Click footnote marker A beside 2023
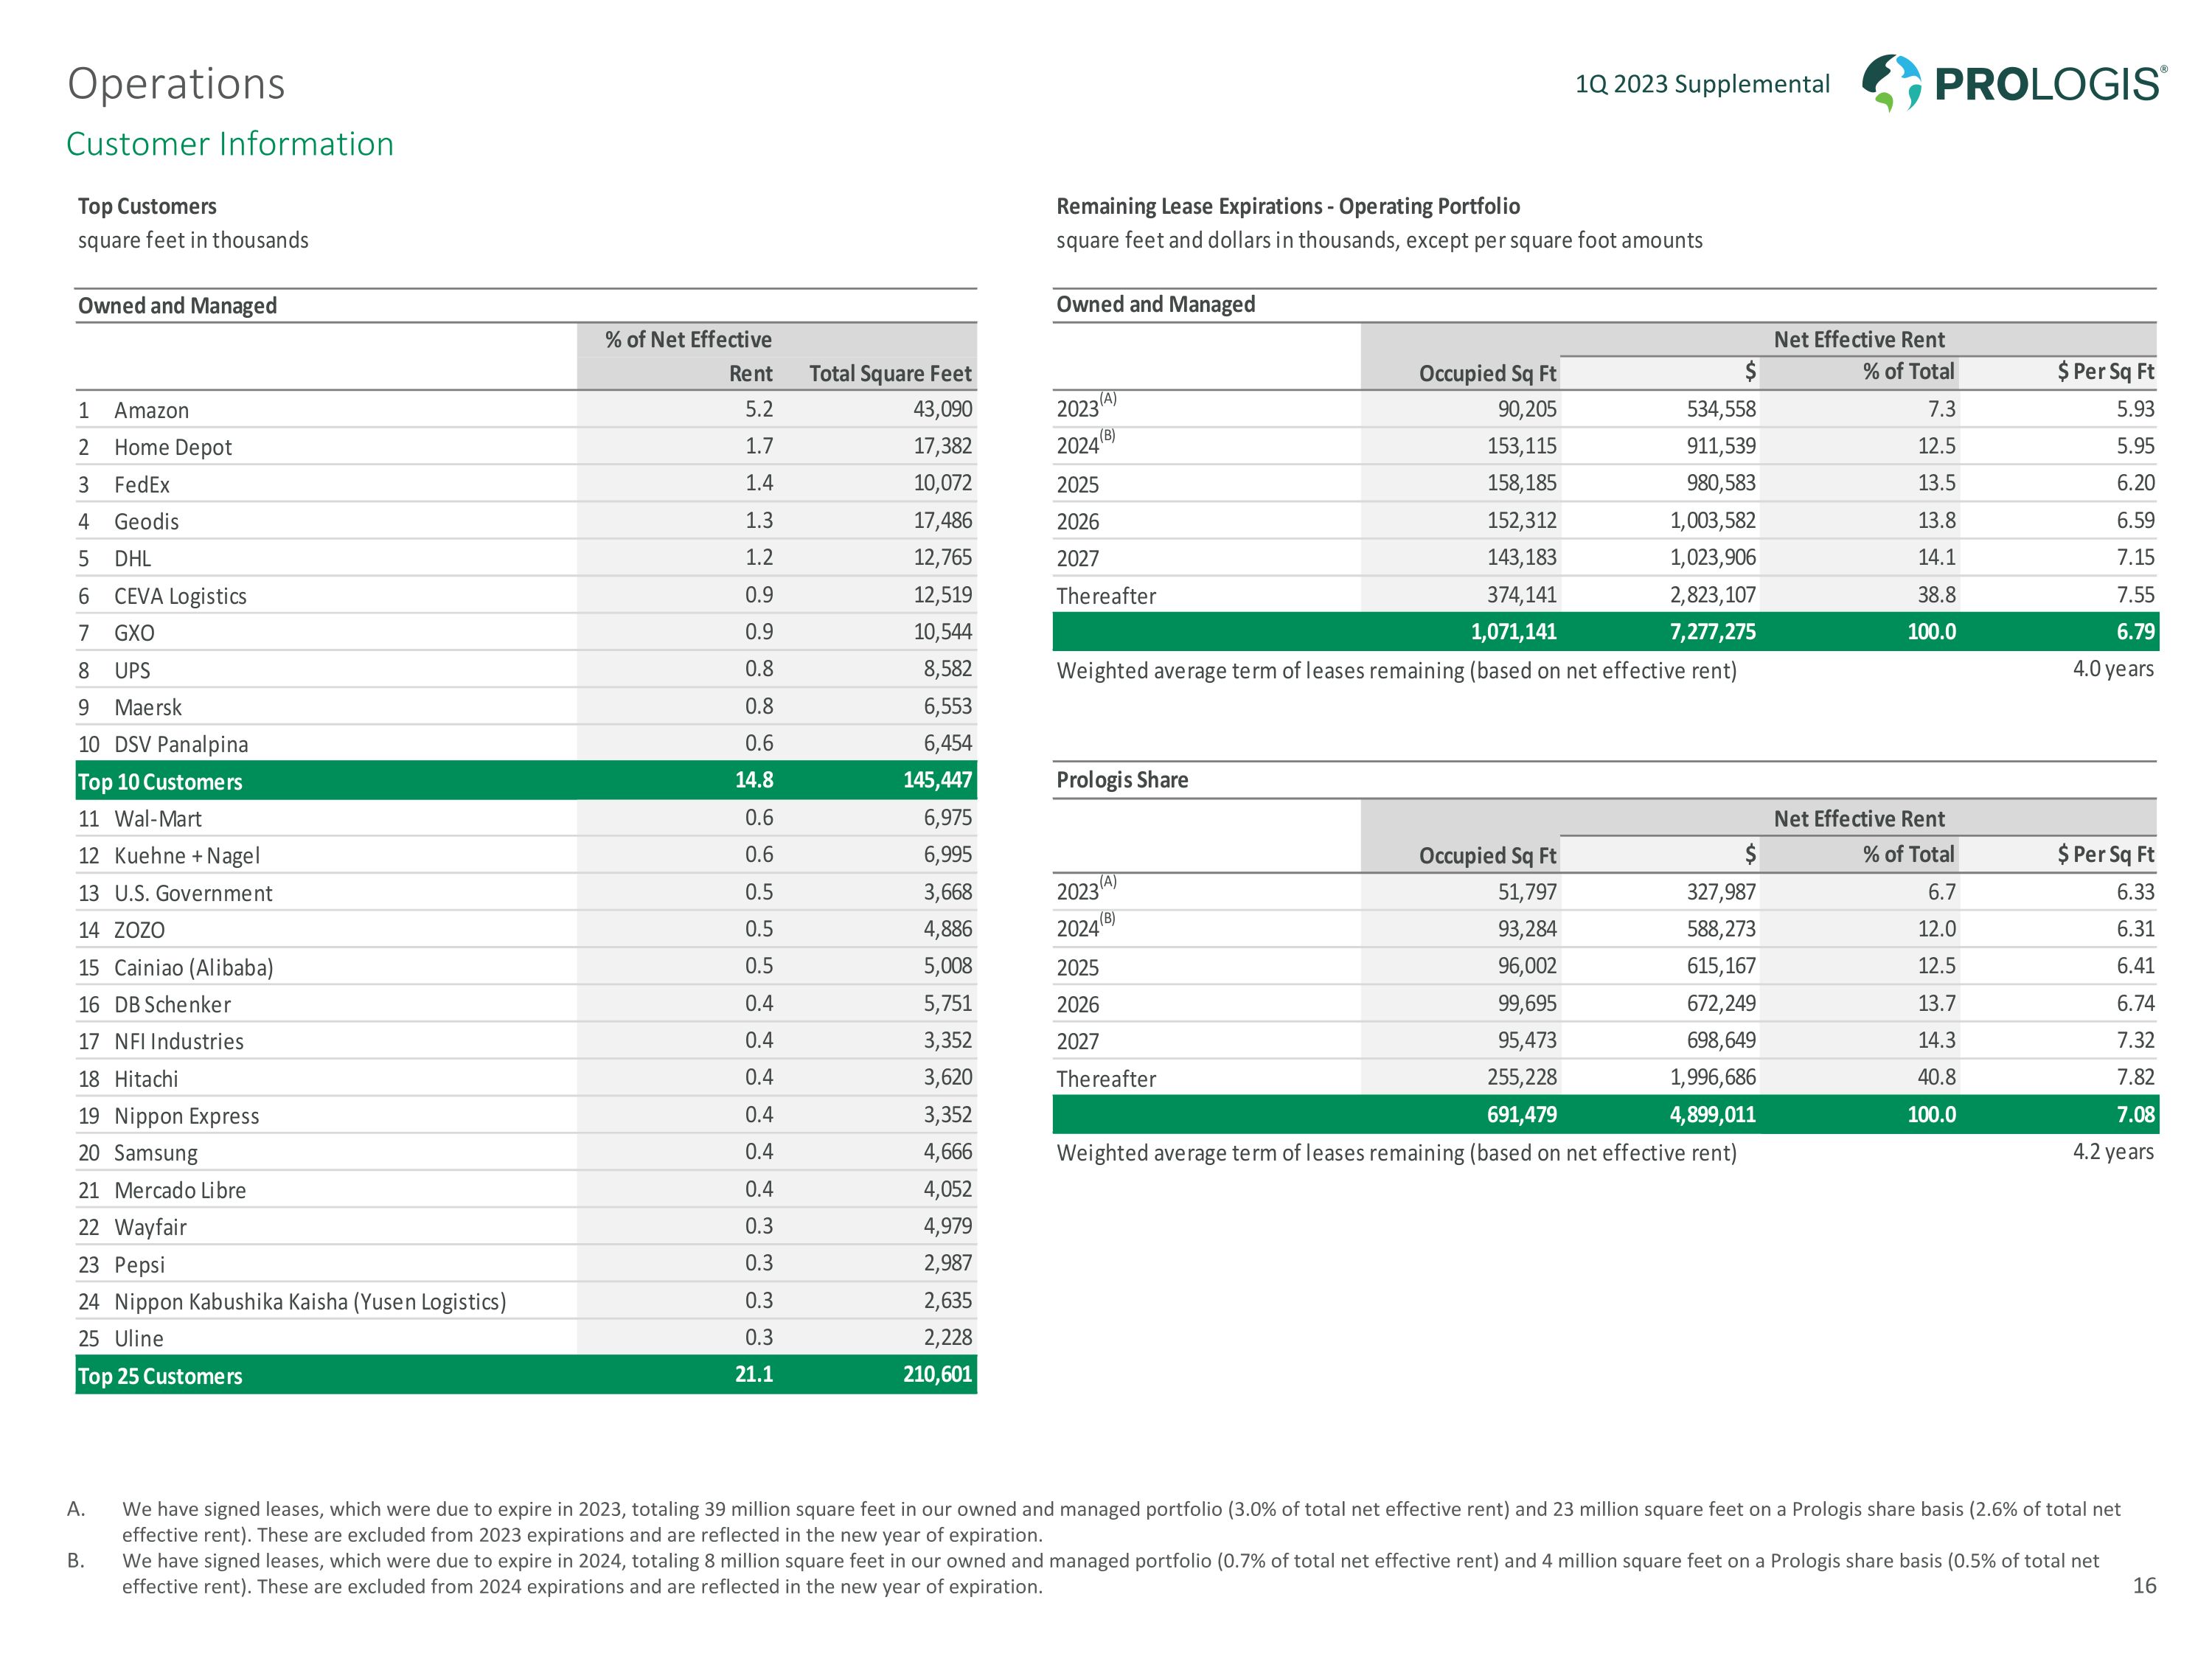The height and width of the screenshot is (1659, 2212). (1108, 399)
